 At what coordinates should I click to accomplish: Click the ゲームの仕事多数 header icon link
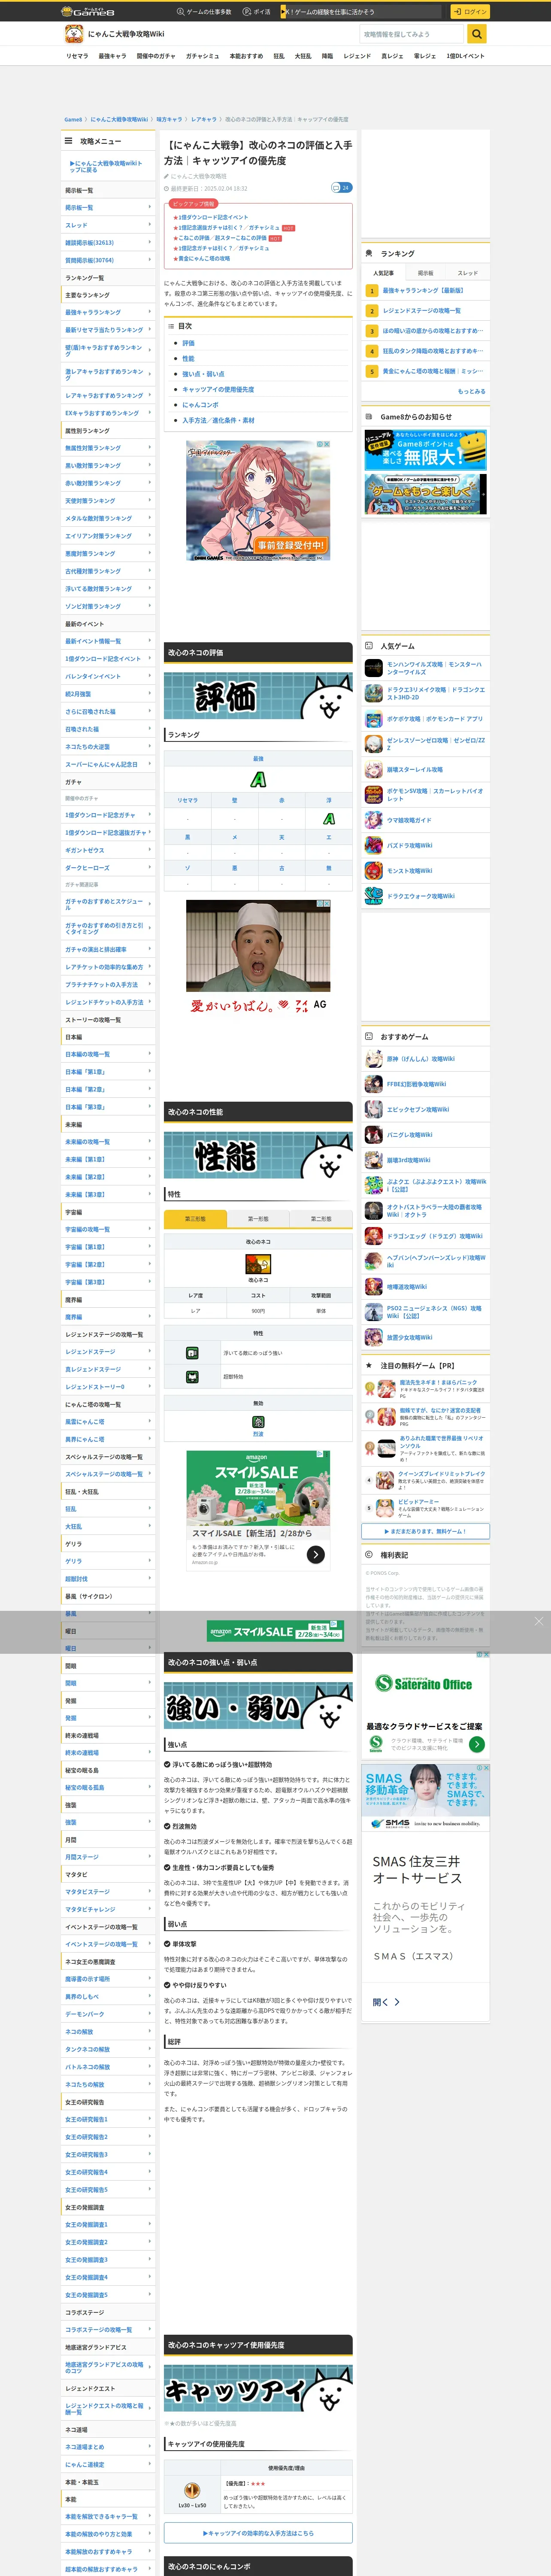(204, 12)
